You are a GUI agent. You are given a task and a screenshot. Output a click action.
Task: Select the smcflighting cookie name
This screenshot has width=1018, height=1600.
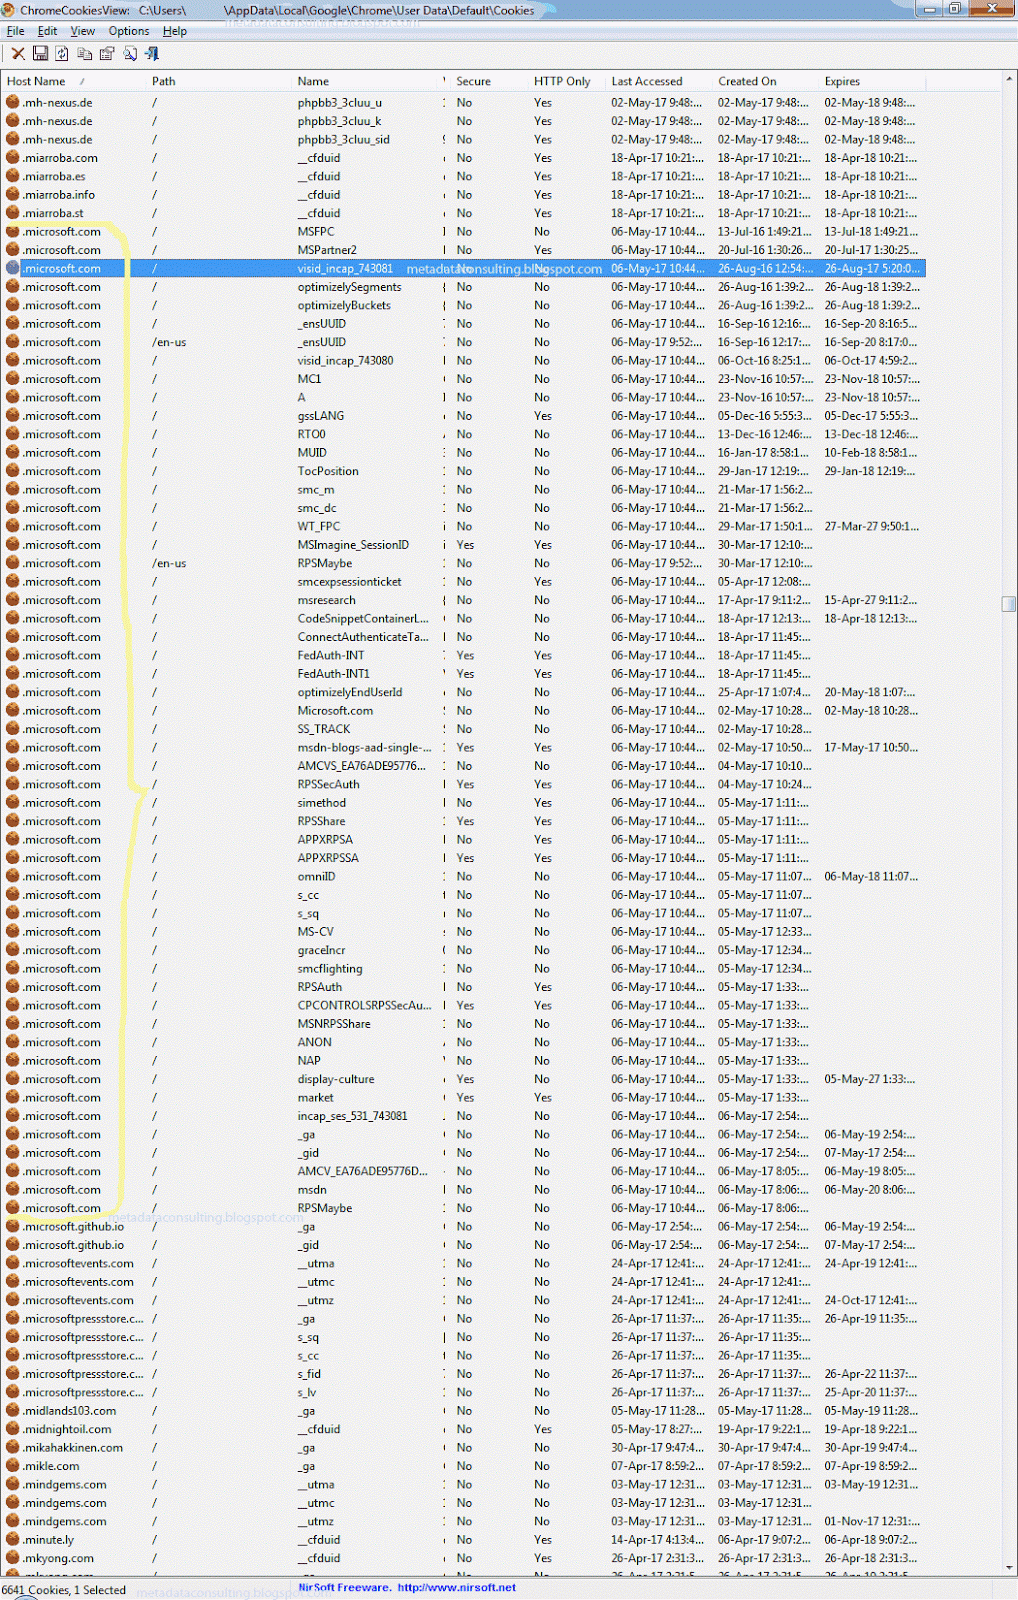point(330,969)
